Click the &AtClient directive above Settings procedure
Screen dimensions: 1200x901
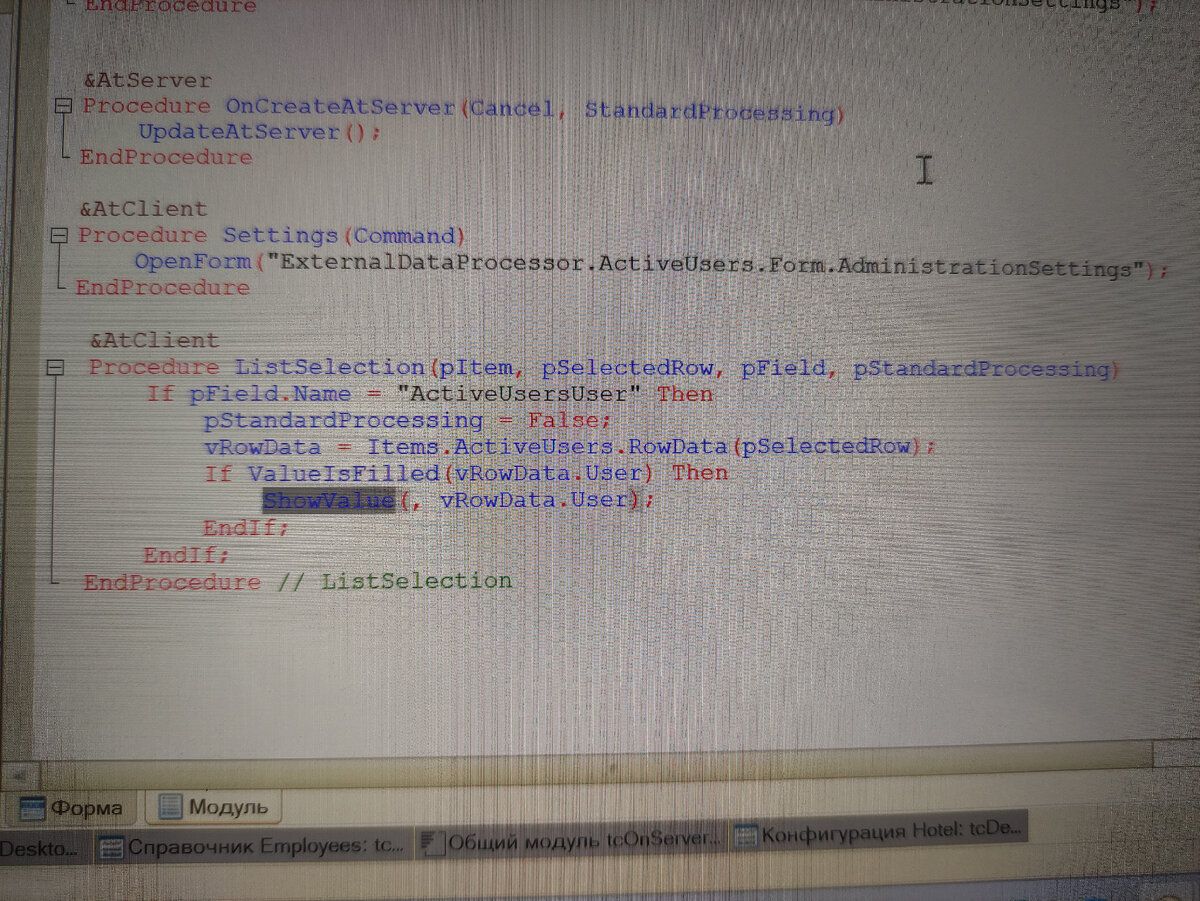tap(144, 209)
